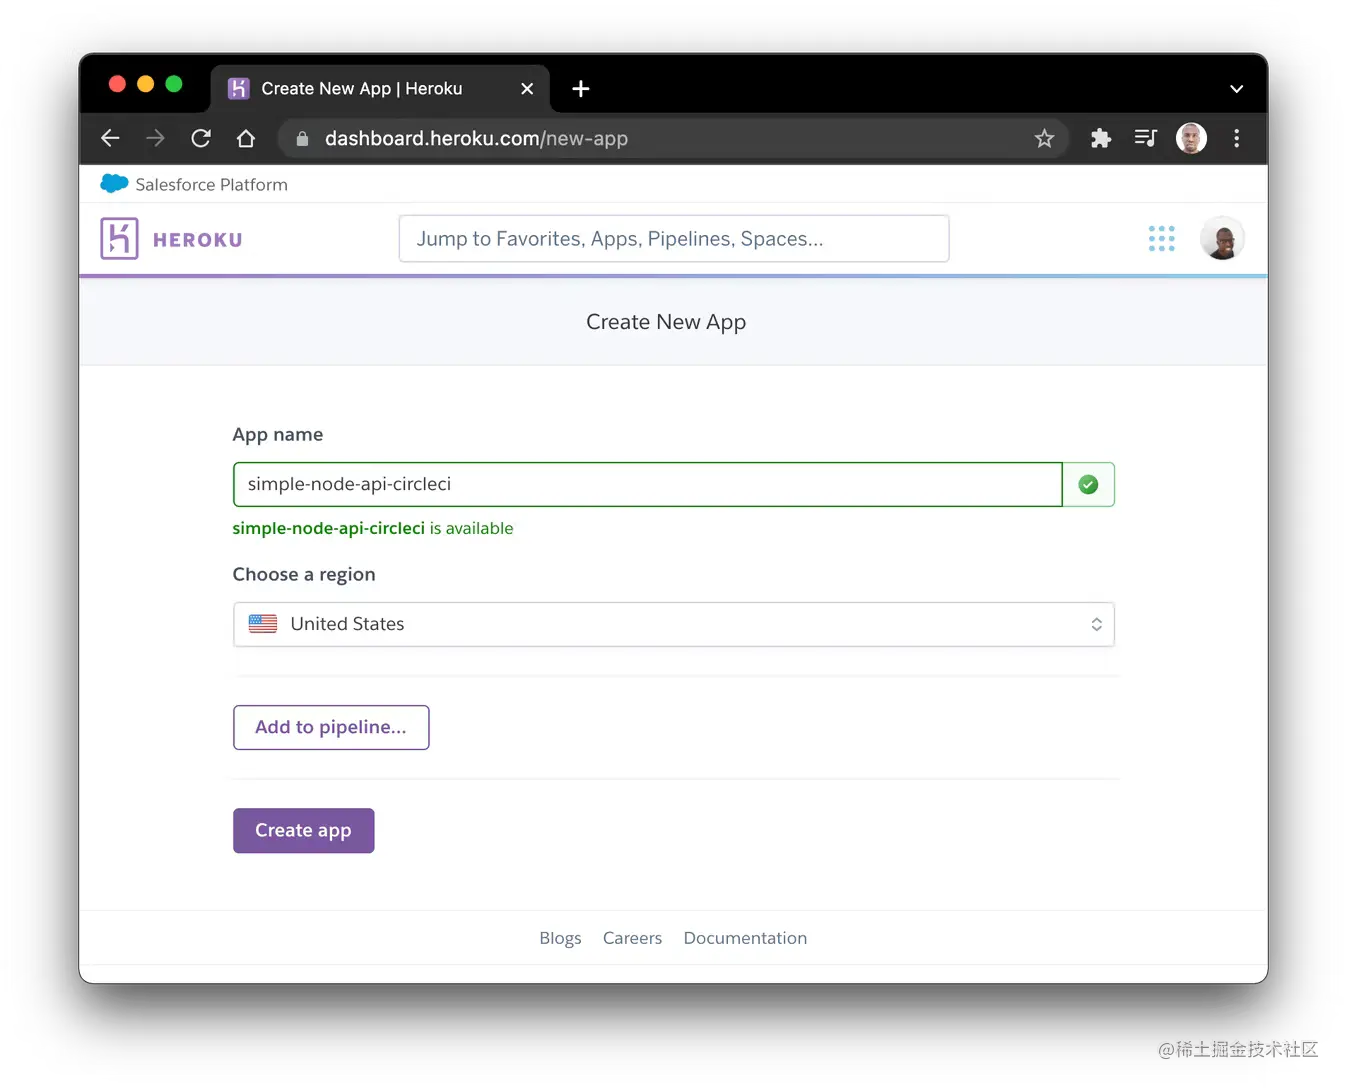Expand the tab search chevron
Image resolution: width=1347 pixels, height=1088 pixels.
(1237, 89)
